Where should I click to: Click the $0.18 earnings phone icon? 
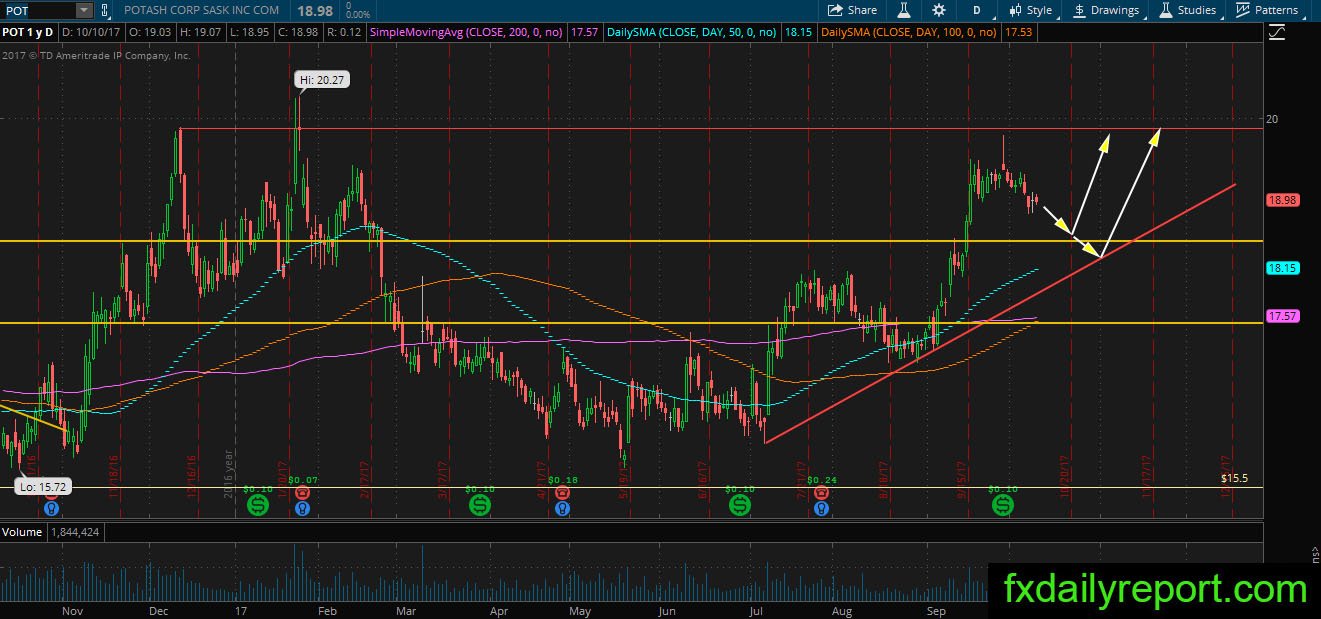(563, 492)
